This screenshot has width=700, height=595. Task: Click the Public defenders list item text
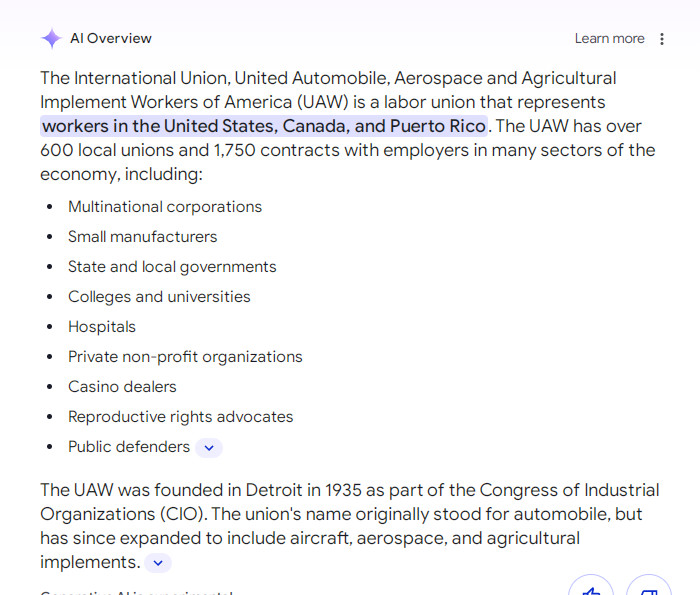pos(129,447)
